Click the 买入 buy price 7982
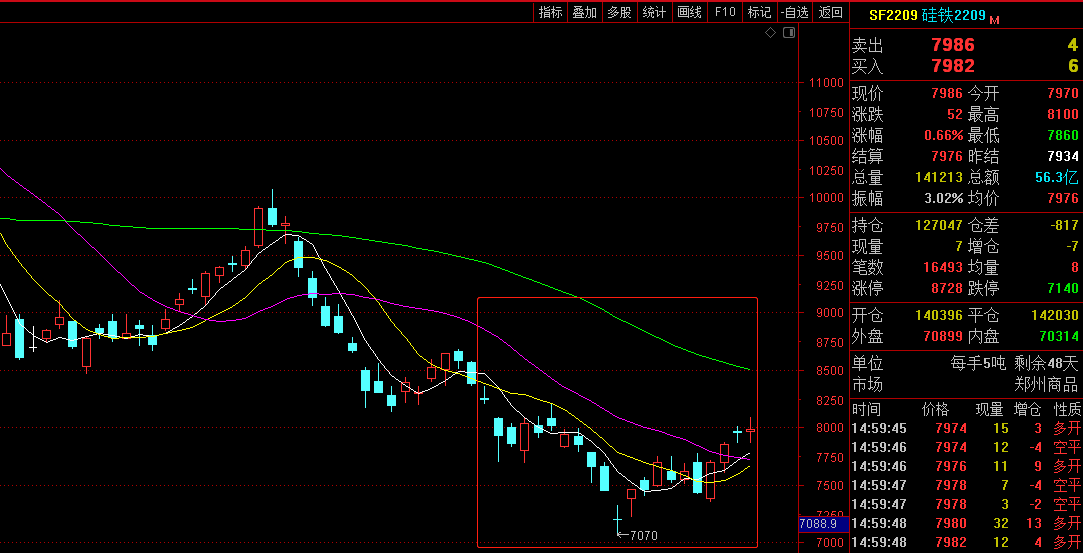Image resolution: width=1083 pixels, height=553 pixels. (952, 66)
